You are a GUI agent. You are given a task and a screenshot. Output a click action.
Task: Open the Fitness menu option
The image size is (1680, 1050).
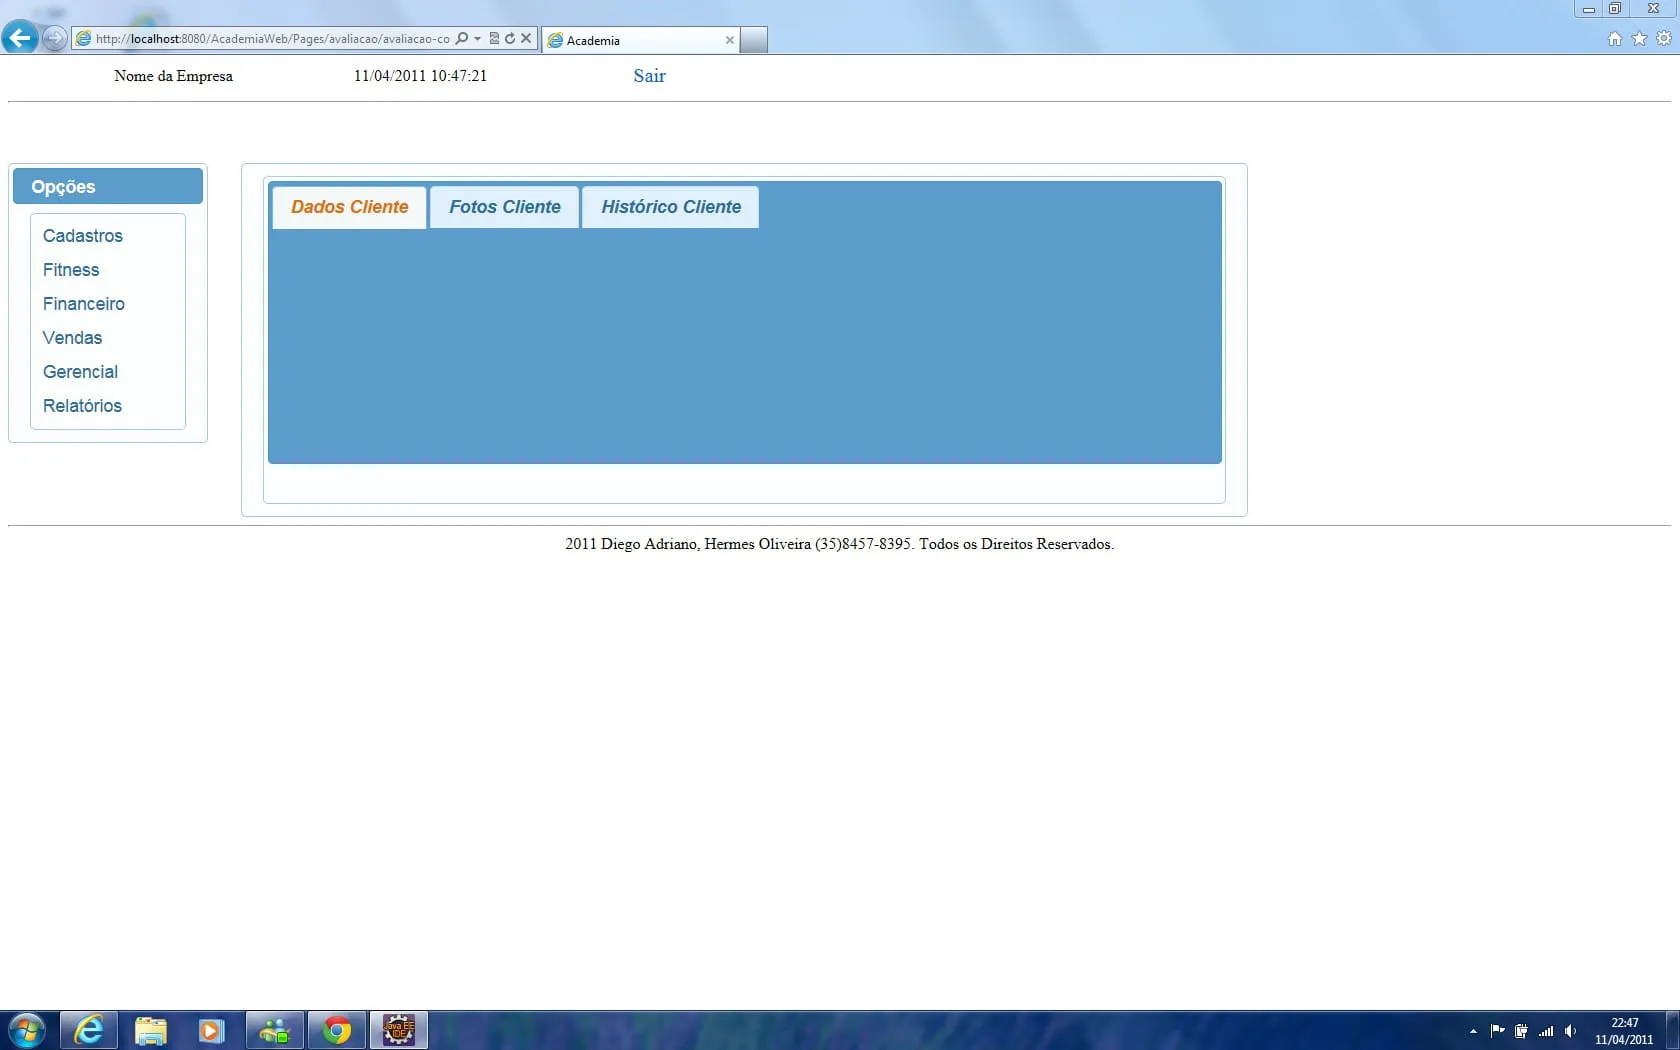(x=71, y=270)
